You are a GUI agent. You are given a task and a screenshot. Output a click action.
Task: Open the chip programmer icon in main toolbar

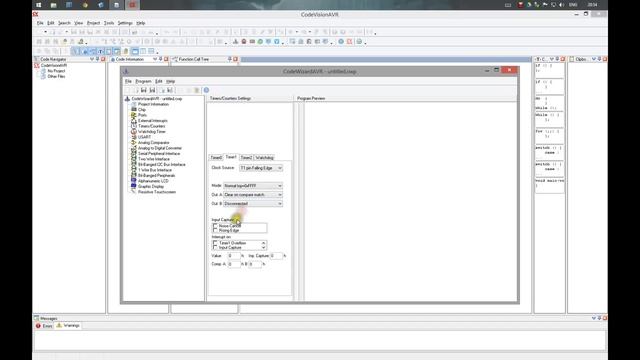coord(252,41)
